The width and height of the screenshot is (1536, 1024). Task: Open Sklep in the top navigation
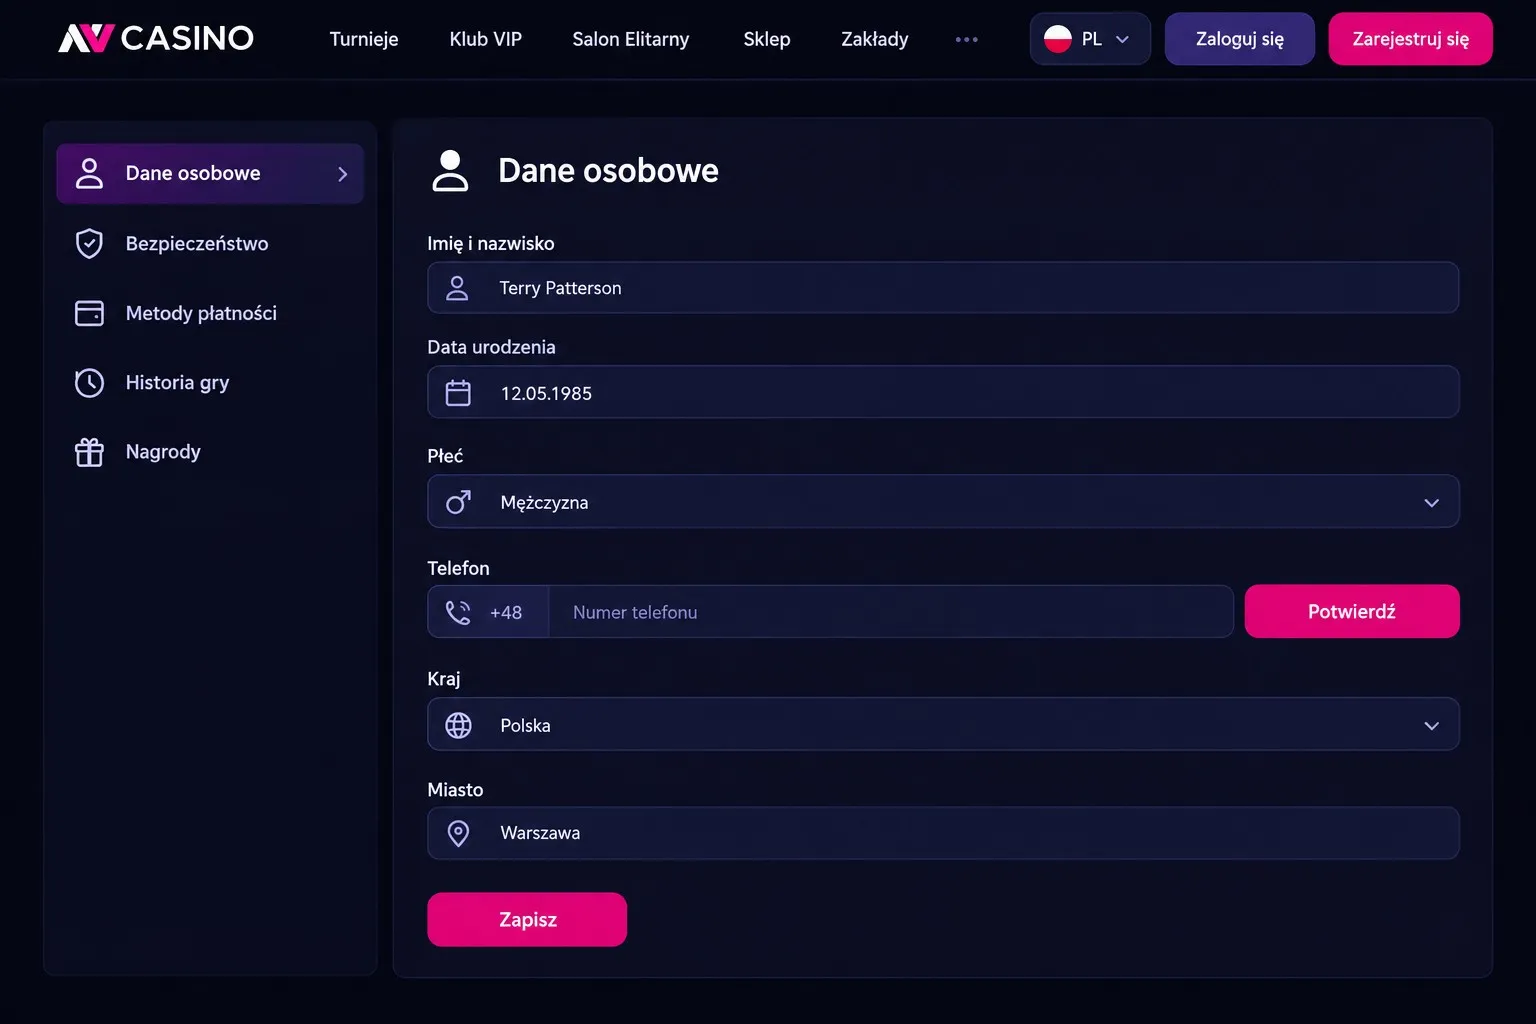pos(767,39)
